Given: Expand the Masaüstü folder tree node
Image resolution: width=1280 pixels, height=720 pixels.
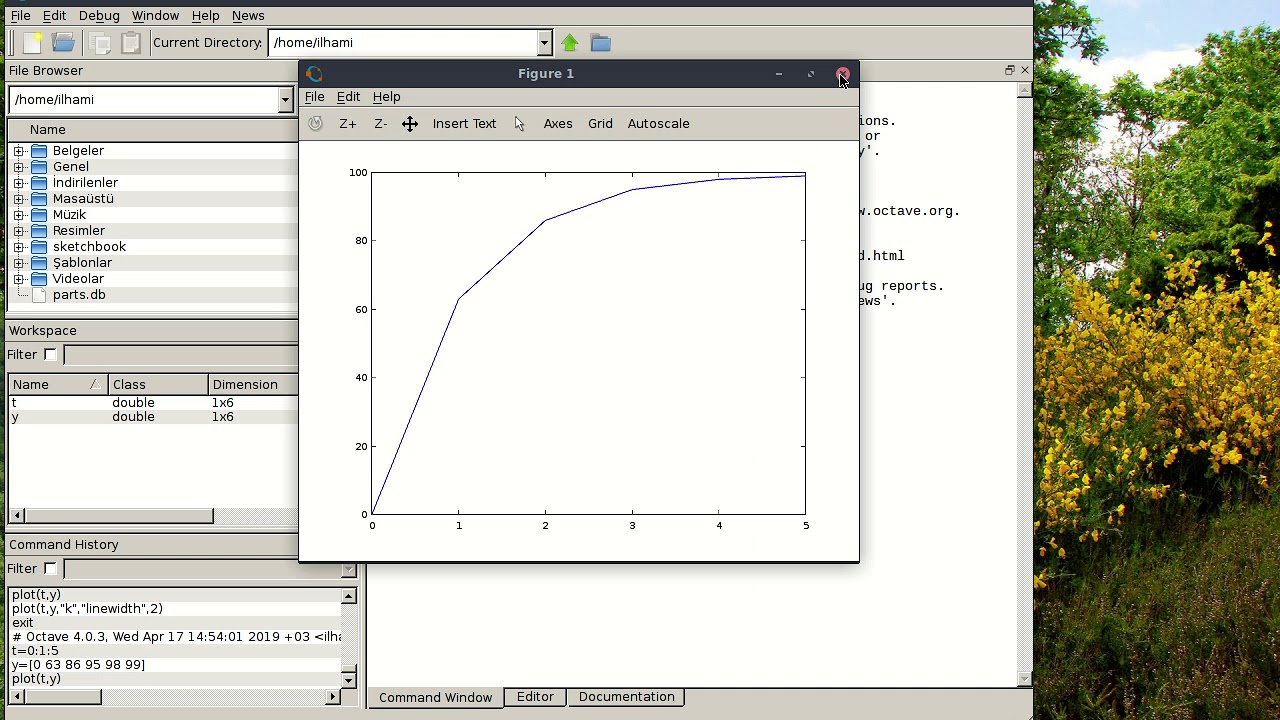Looking at the screenshot, I should [18, 199].
